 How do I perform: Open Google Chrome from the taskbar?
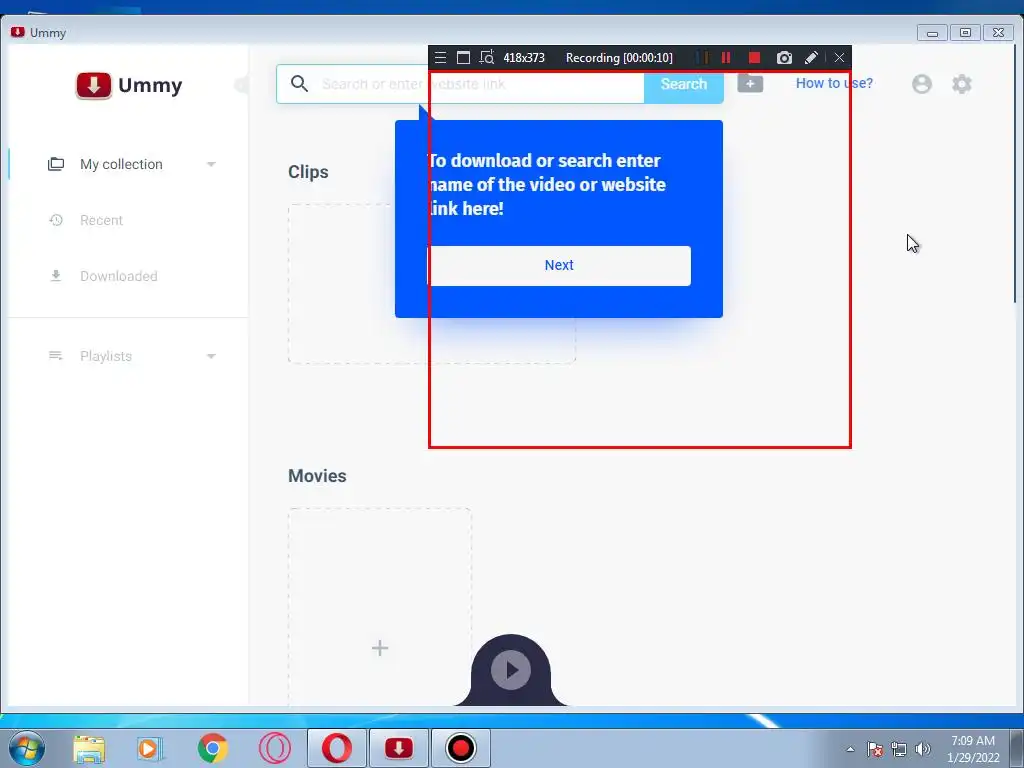coord(212,748)
